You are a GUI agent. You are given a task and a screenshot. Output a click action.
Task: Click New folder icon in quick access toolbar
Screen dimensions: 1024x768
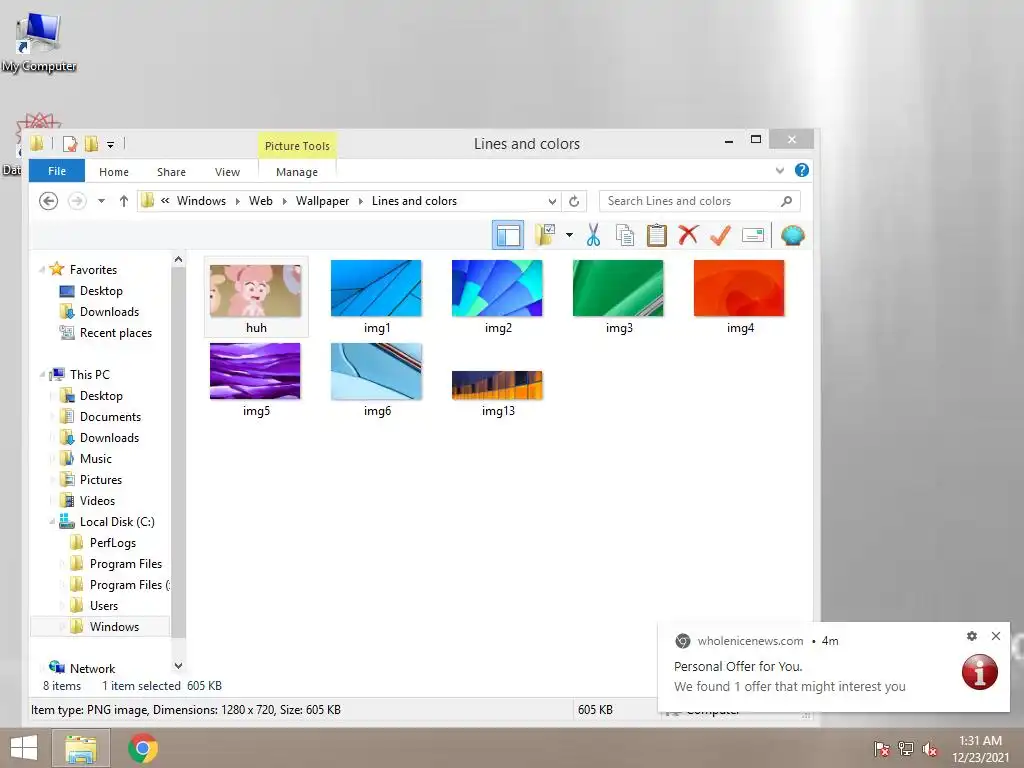[x=91, y=144]
